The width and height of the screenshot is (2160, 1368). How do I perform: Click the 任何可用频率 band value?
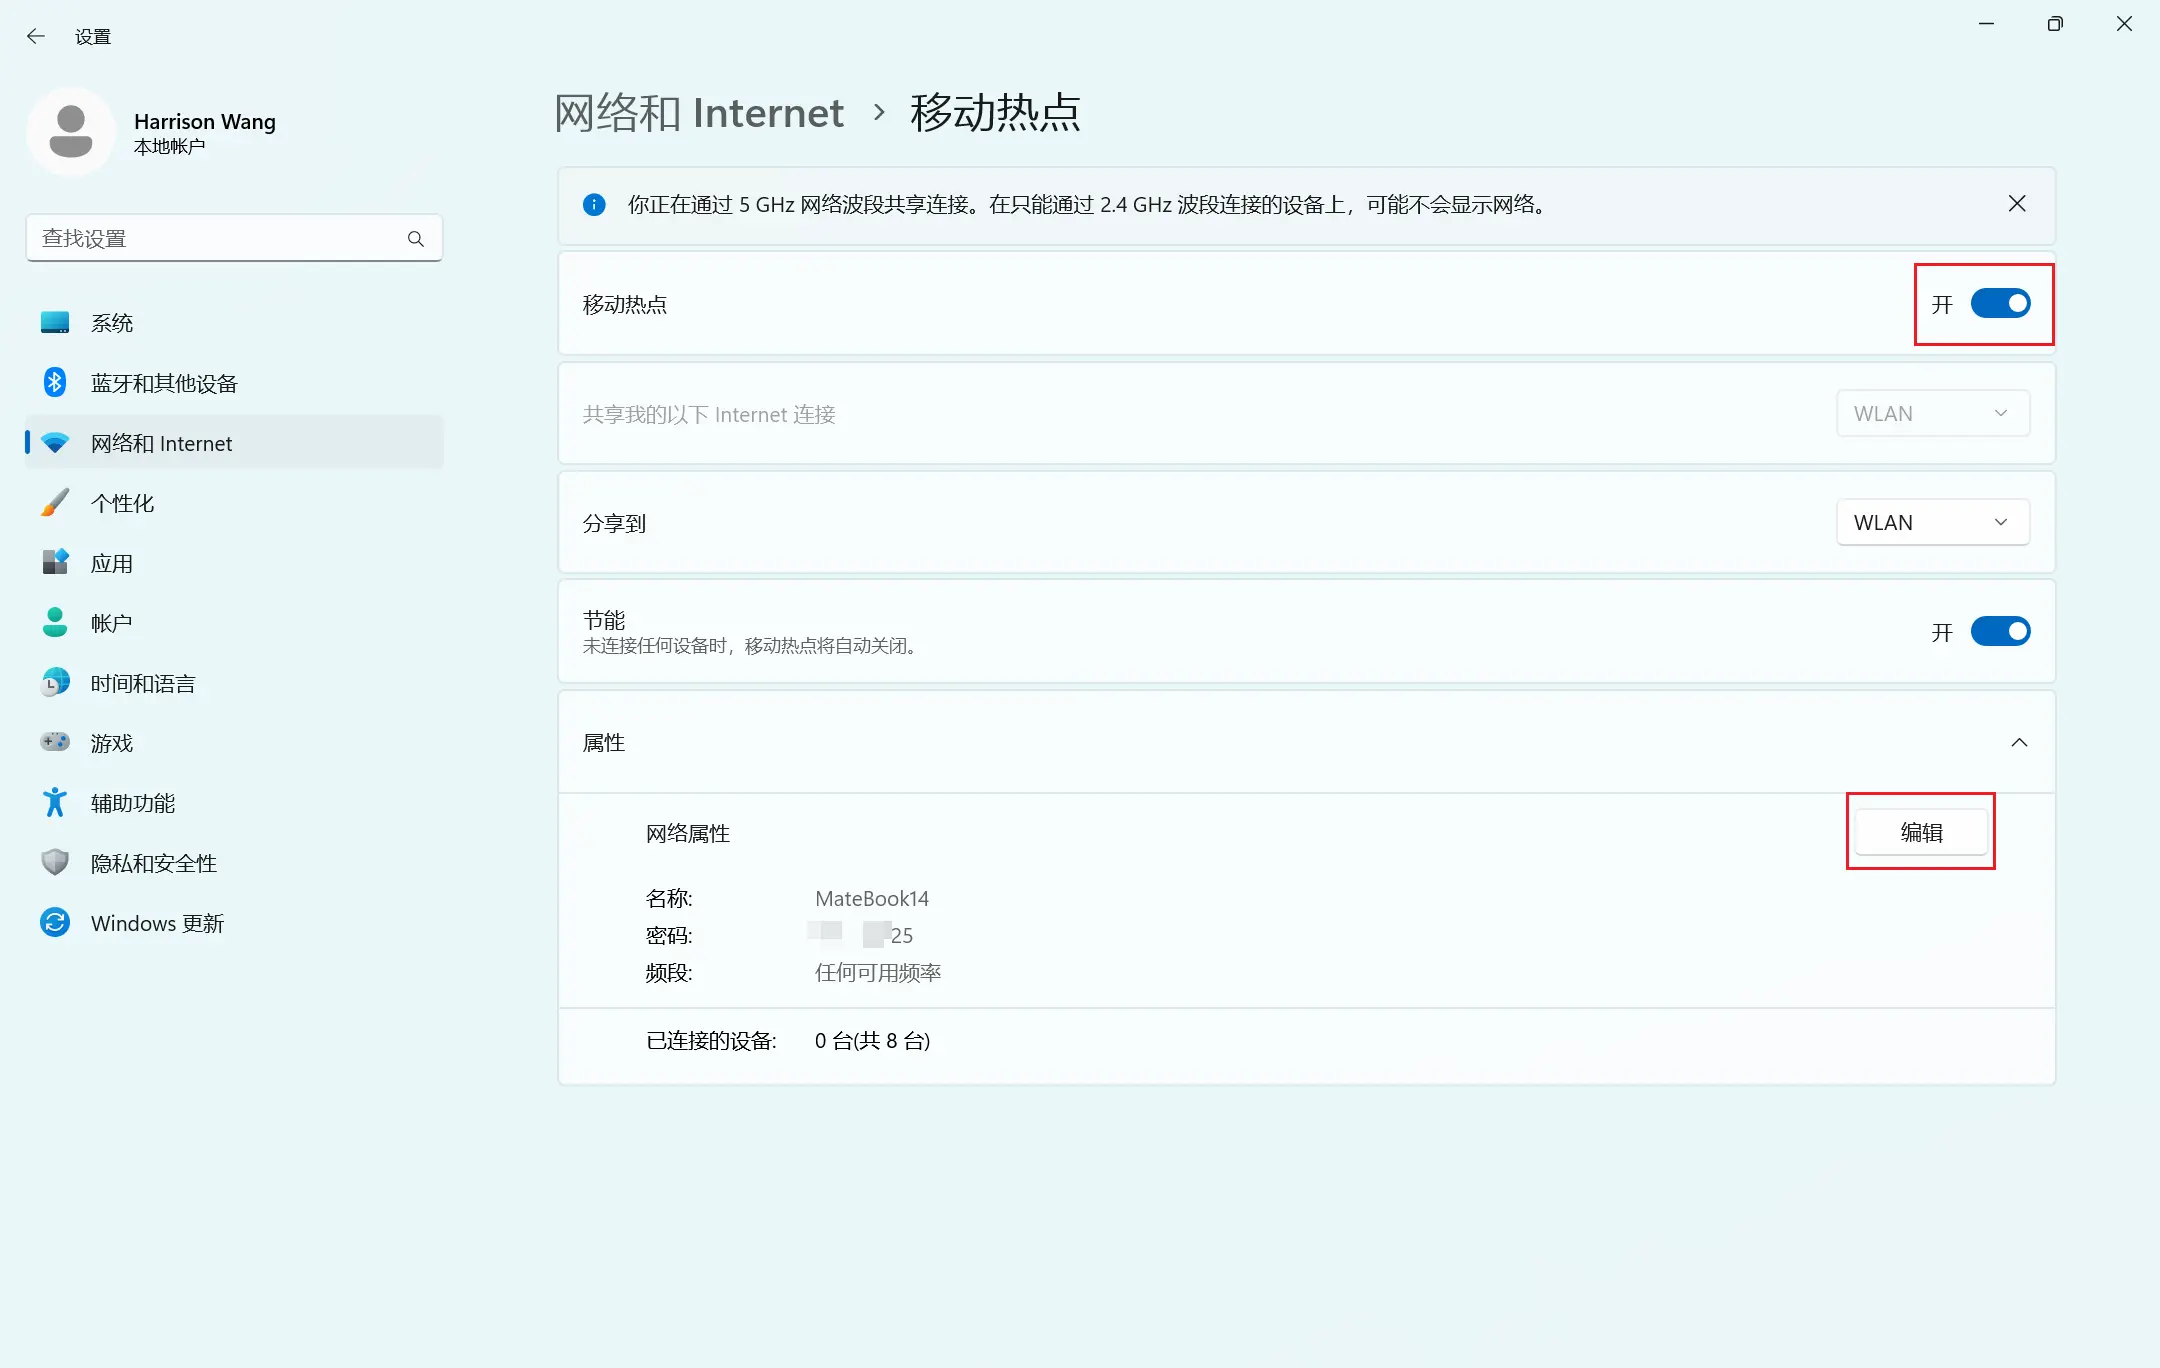[878, 973]
